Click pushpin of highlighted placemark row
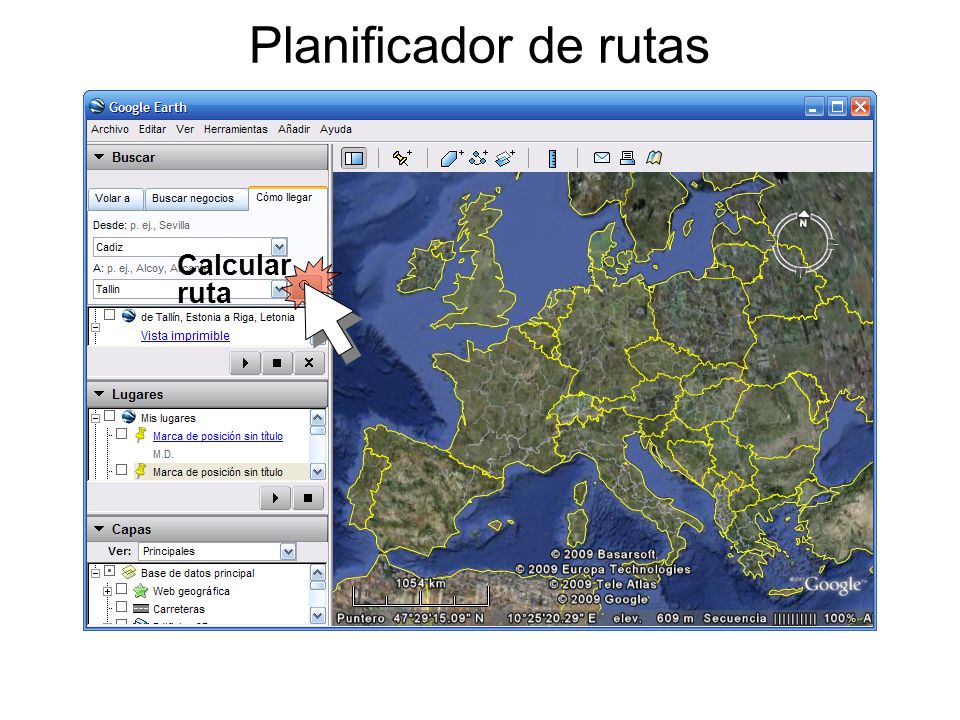 pos(141,471)
